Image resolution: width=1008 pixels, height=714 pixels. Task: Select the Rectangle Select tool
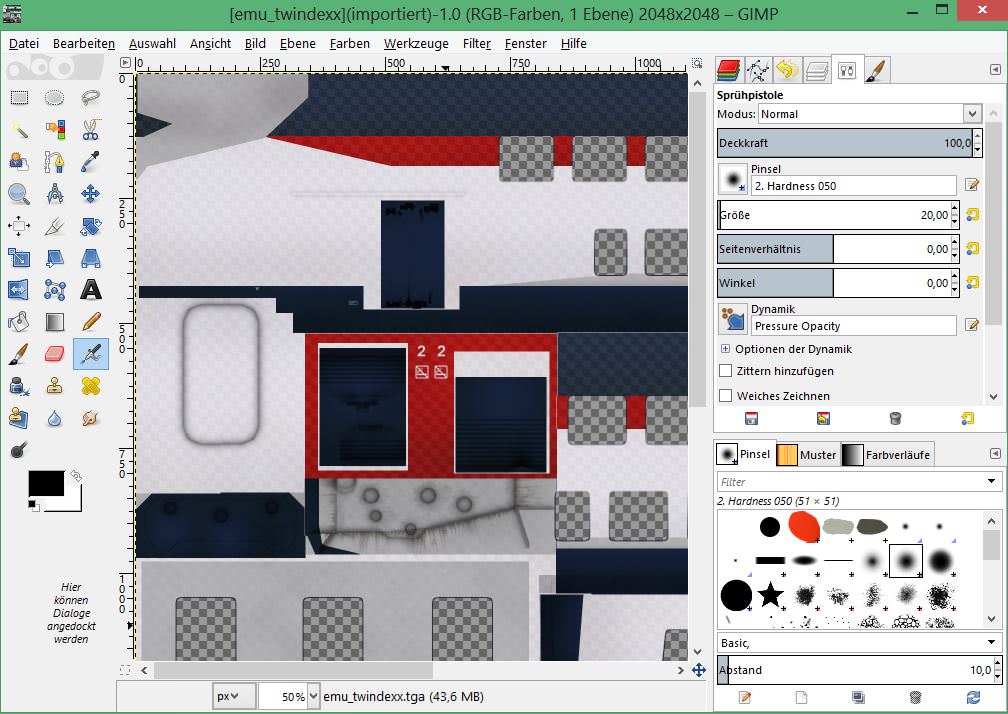(x=19, y=98)
